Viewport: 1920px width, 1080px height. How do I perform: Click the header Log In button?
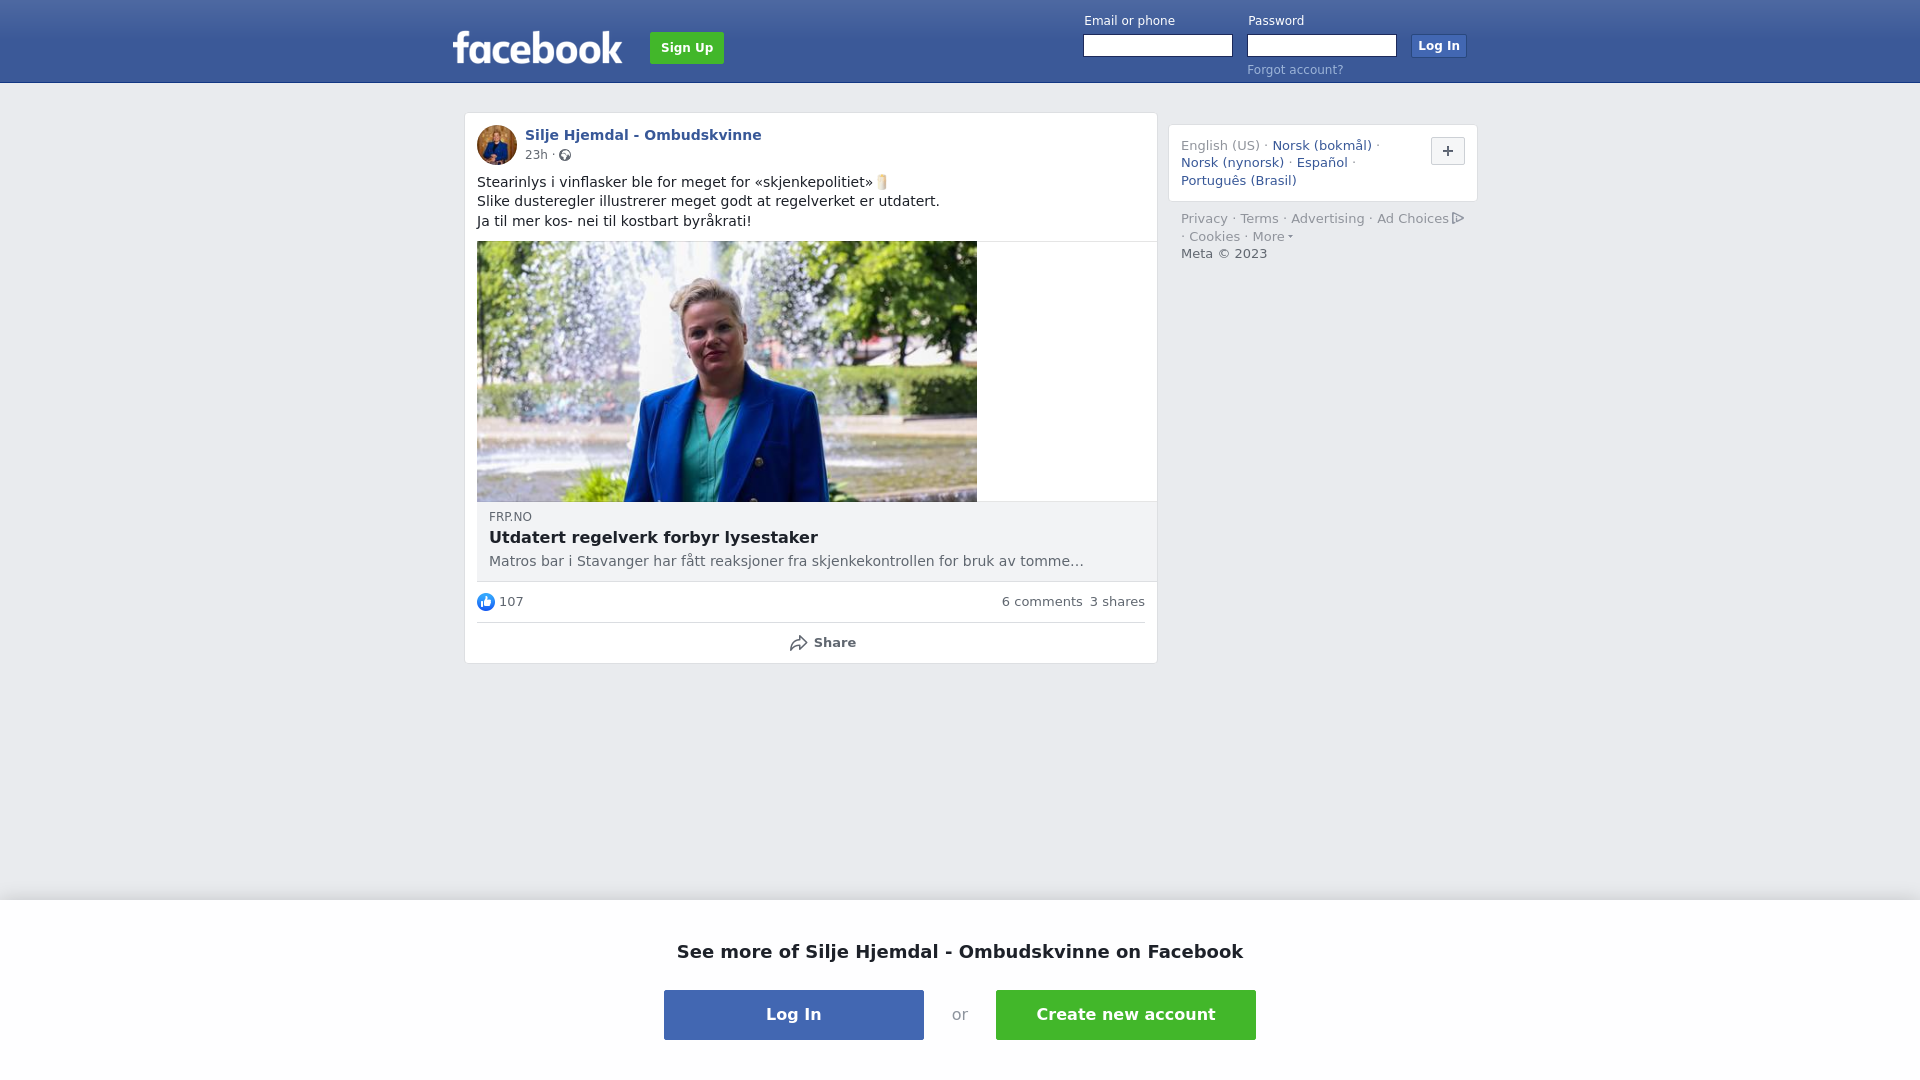coord(1439,46)
